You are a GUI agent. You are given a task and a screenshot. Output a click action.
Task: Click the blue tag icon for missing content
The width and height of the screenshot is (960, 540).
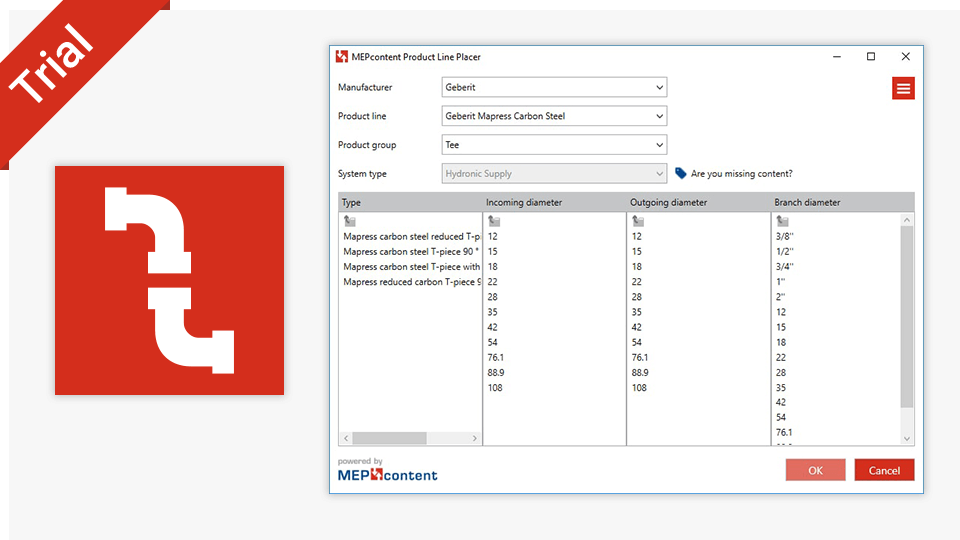(680, 173)
